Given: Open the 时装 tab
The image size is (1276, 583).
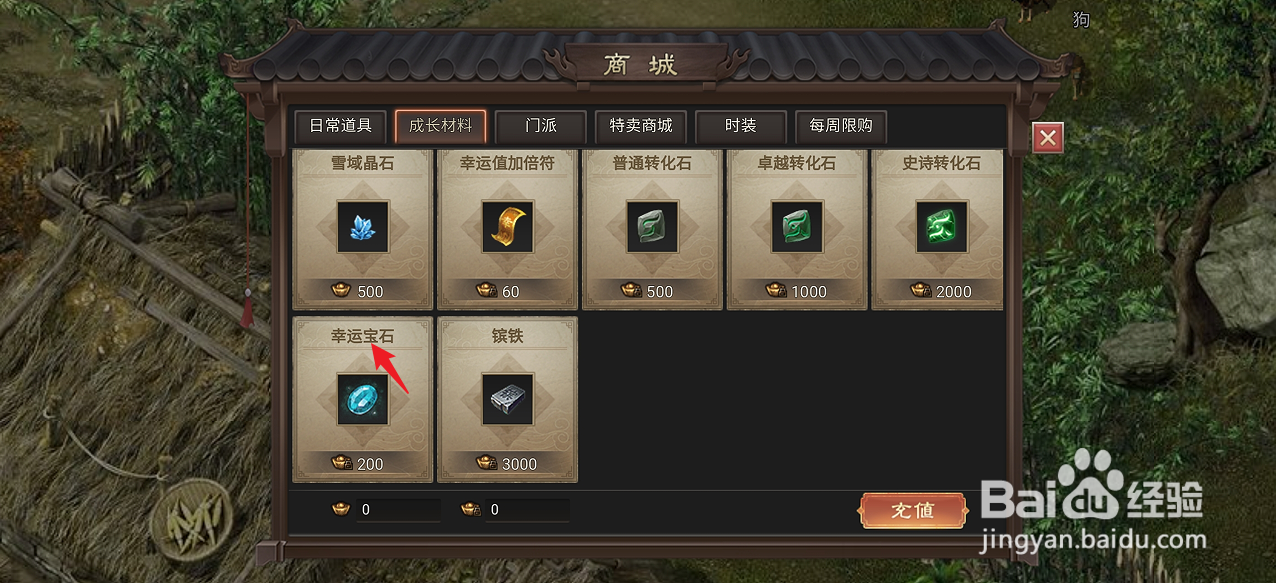Looking at the screenshot, I should click(x=740, y=126).
